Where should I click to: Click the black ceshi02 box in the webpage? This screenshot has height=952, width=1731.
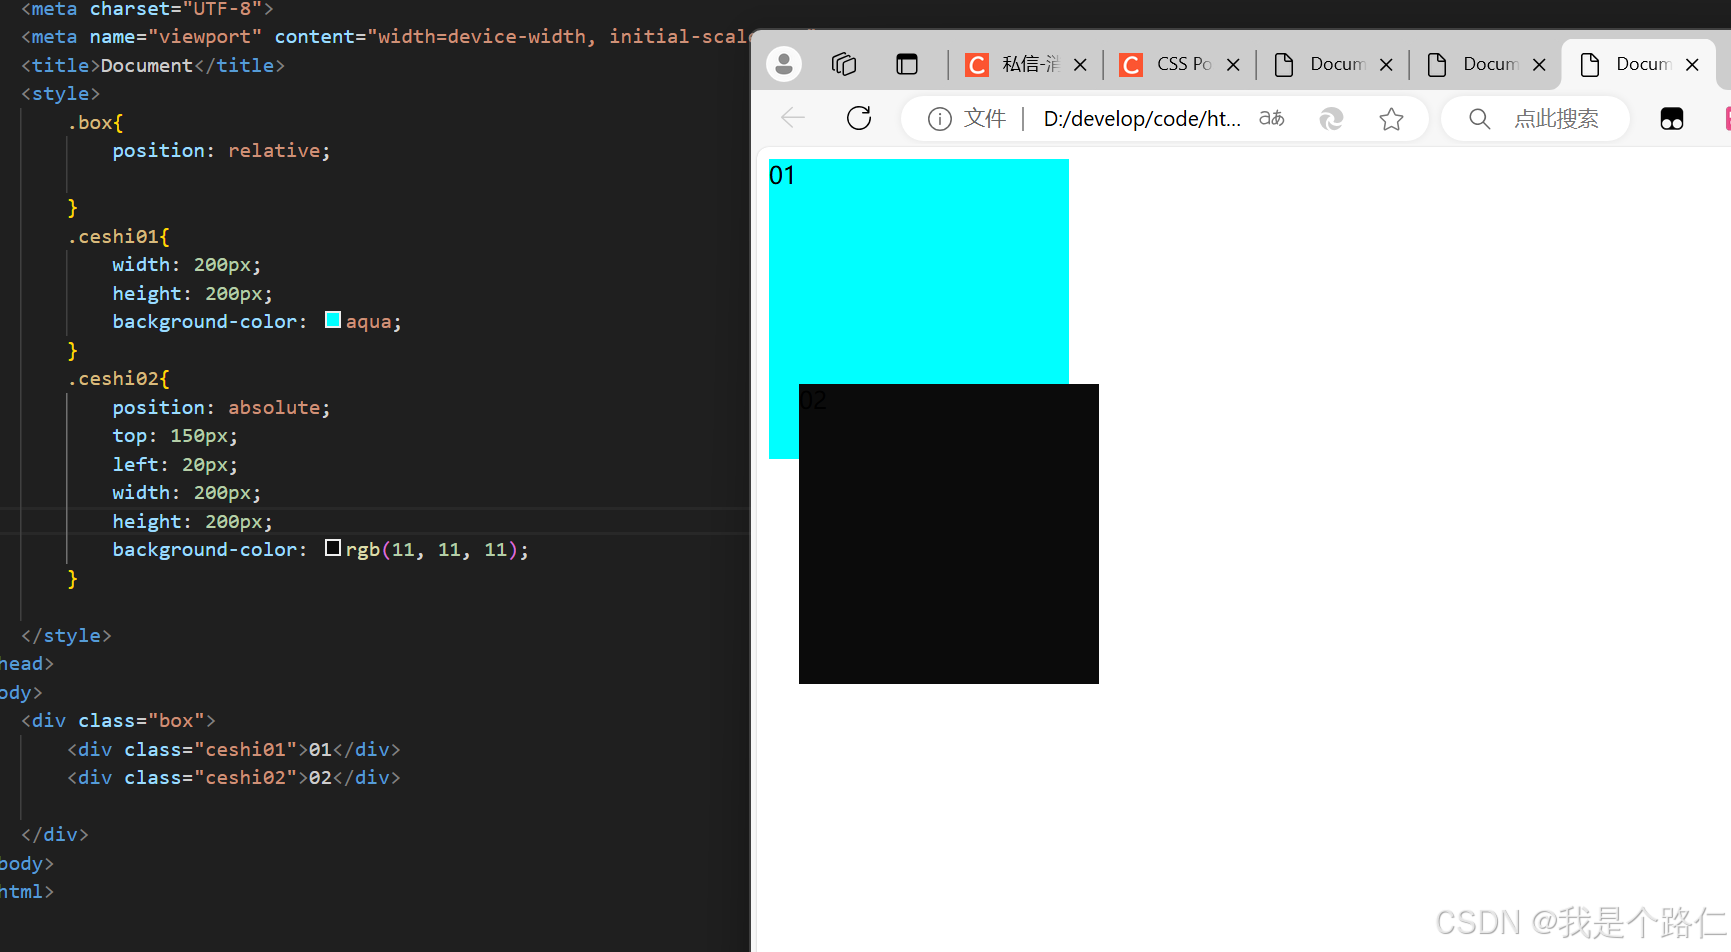pos(948,533)
